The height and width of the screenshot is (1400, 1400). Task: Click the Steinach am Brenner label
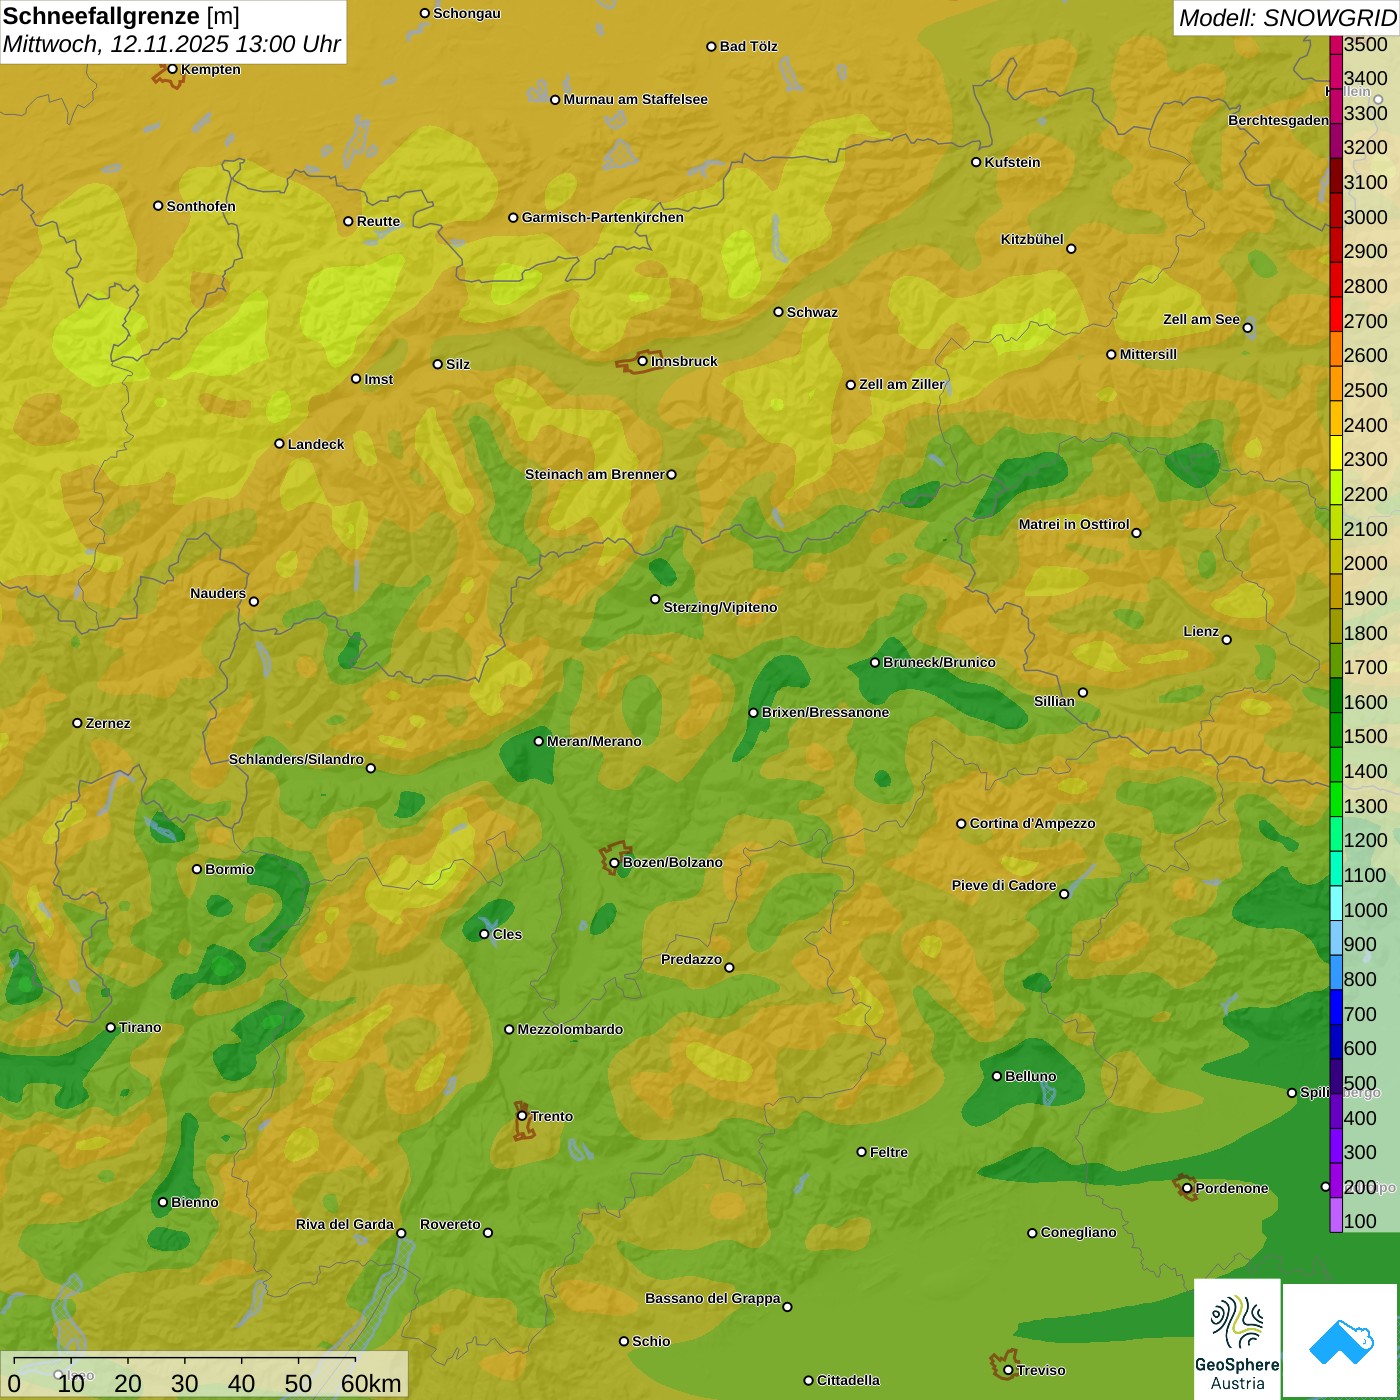click(595, 474)
